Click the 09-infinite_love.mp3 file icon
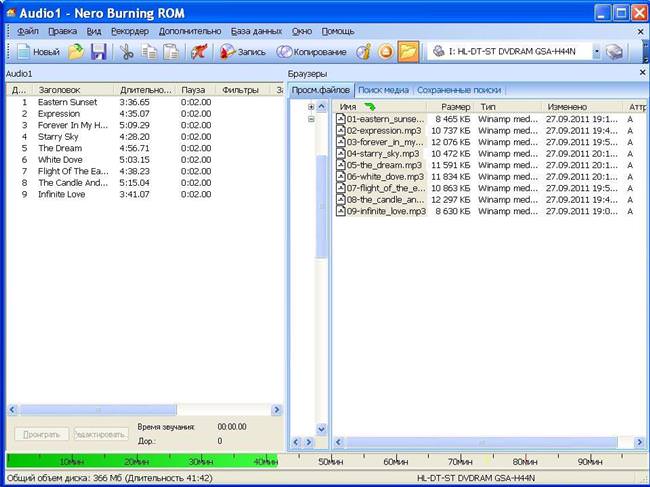Screen dimensions: 650x487 click(341, 211)
